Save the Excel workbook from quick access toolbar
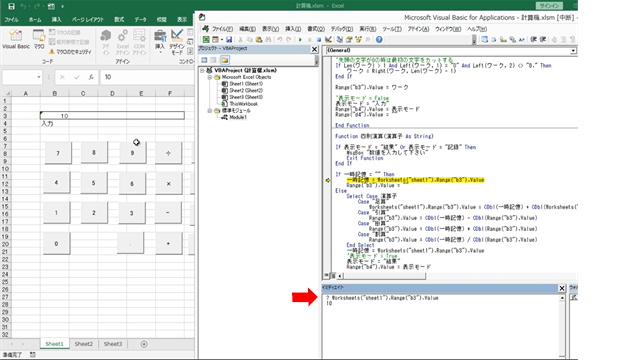640x360 pixels. point(11,6)
